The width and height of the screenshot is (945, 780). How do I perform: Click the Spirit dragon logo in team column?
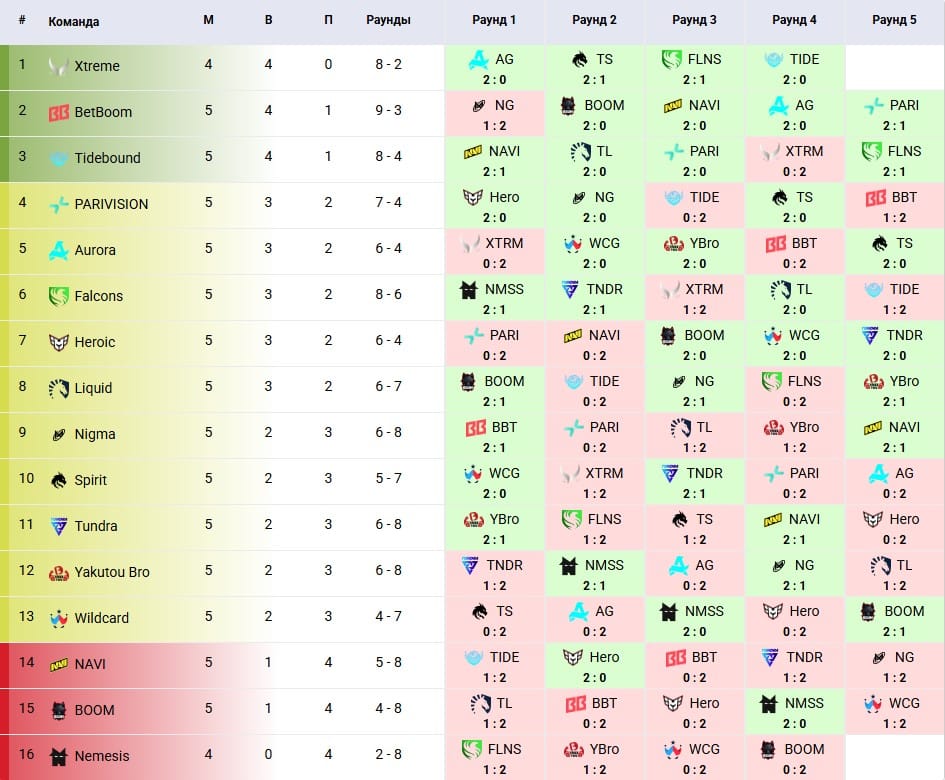coord(59,480)
